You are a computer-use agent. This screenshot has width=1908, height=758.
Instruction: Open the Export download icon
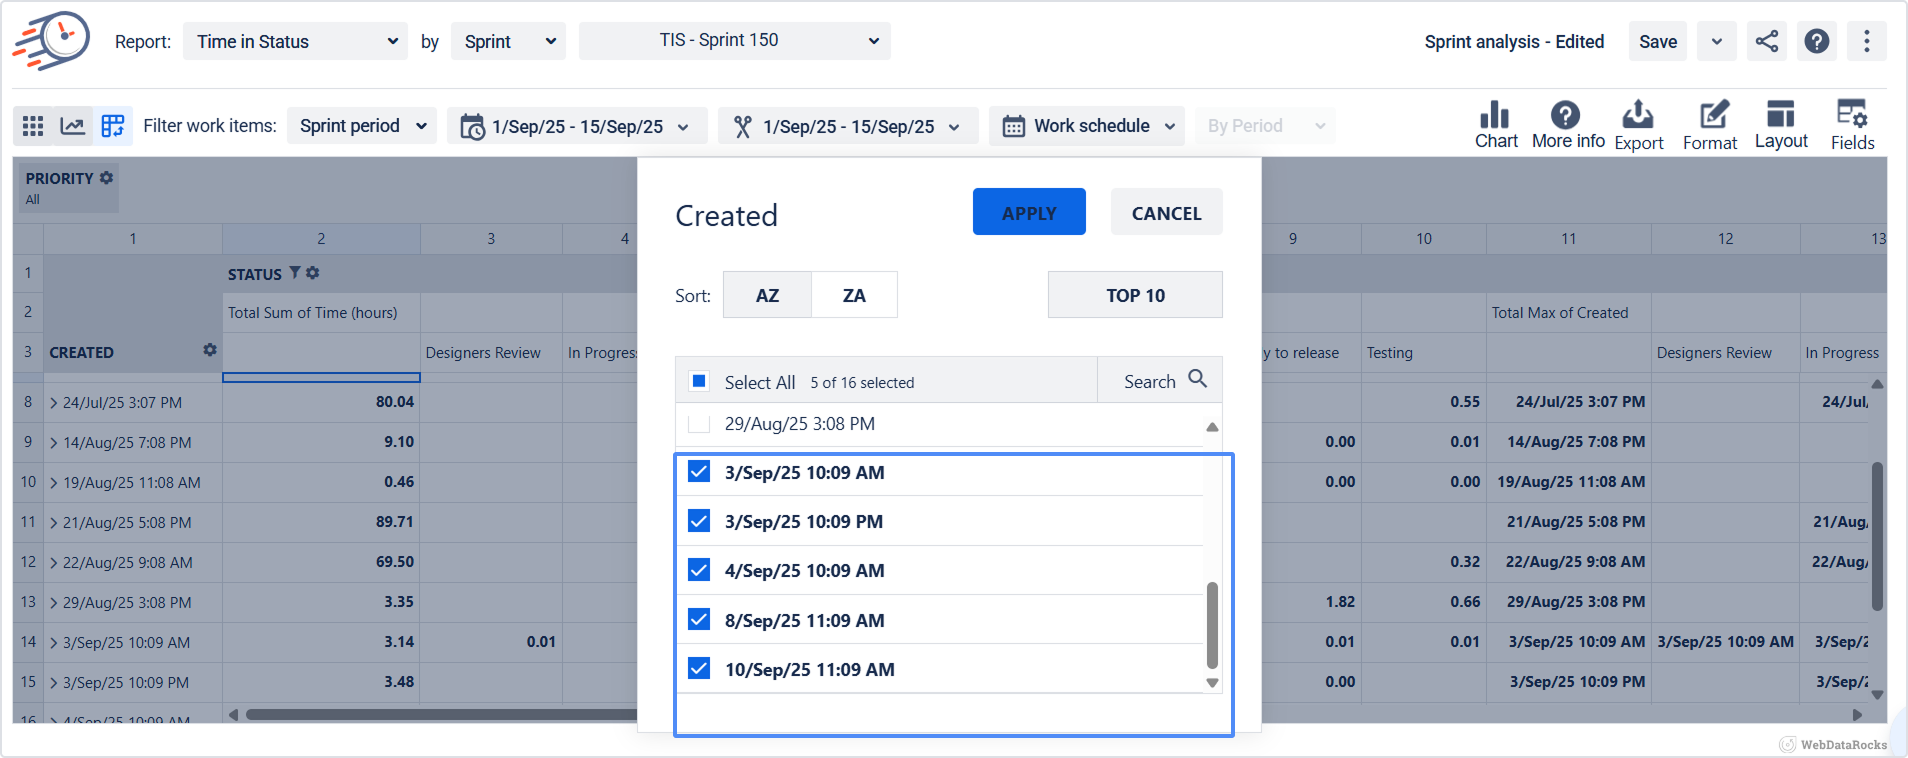pos(1637,114)
